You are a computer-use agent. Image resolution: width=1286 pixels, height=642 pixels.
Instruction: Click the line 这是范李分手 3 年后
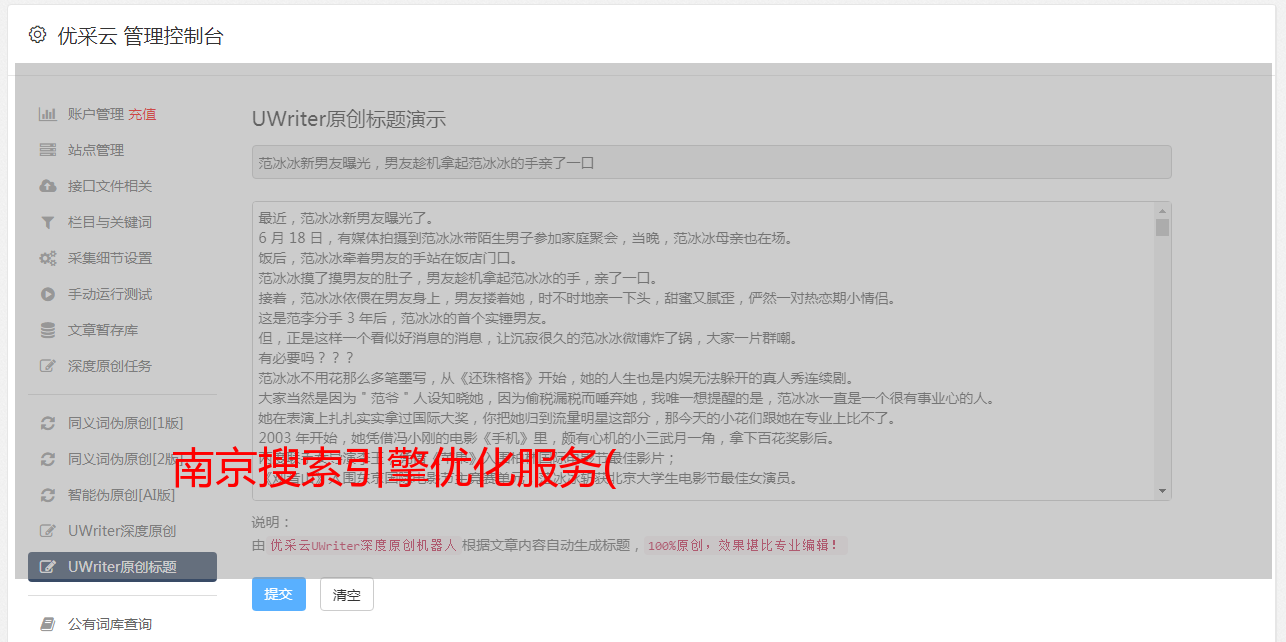click(x=403, y=318)
